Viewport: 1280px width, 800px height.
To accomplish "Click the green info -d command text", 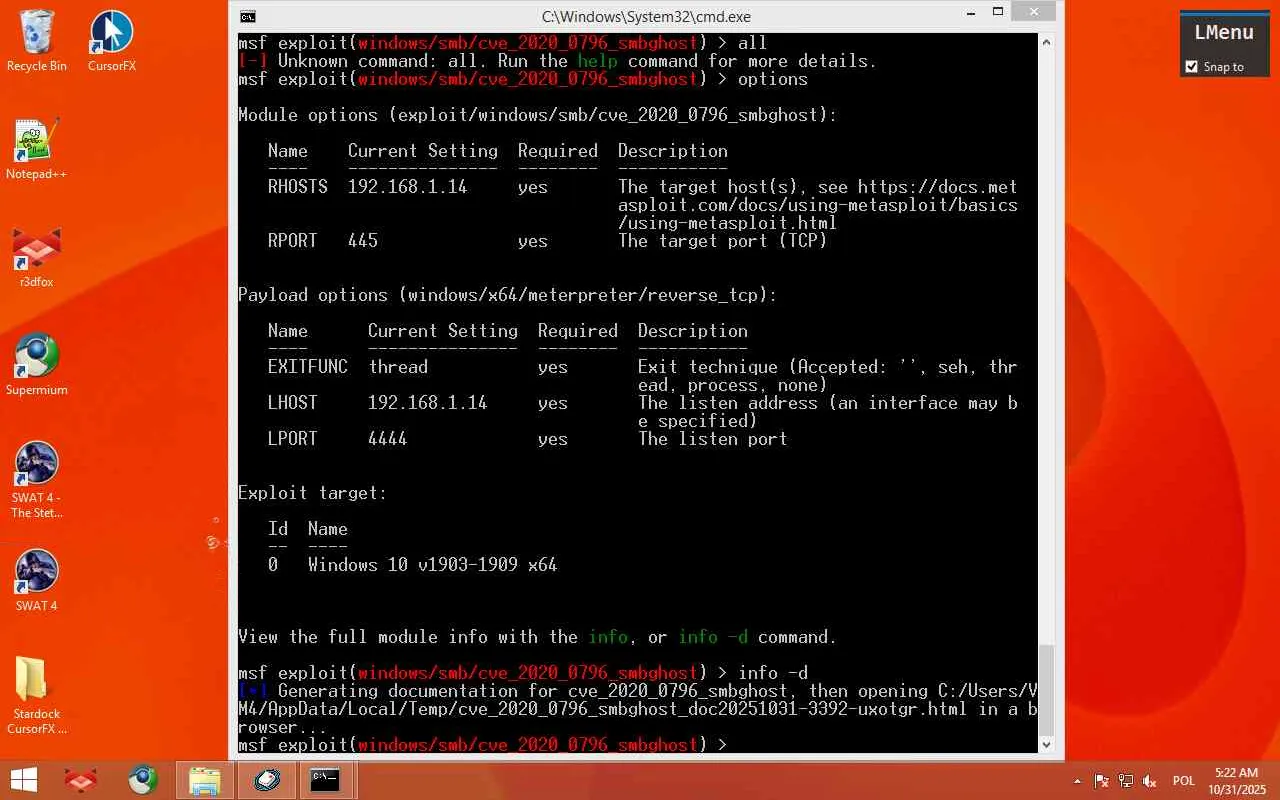I will tap(713, 637).
